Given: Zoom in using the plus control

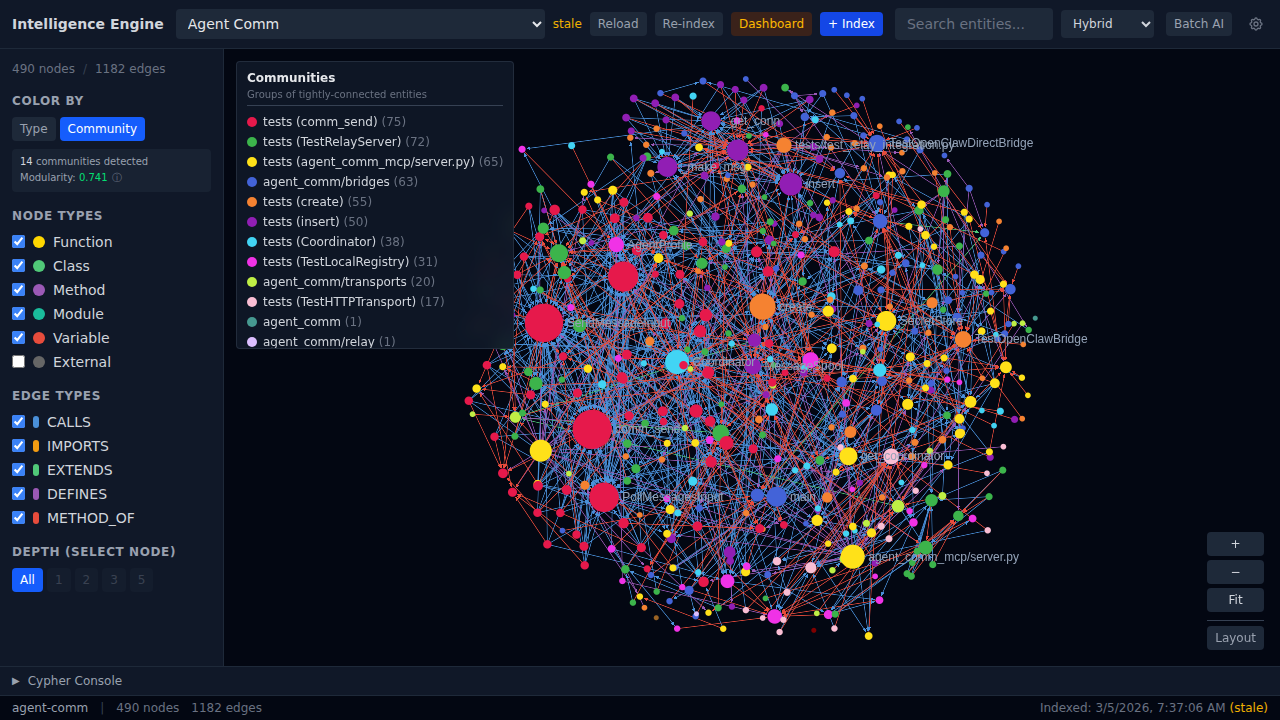Looking at the screenshot, I should [1234, 544].
